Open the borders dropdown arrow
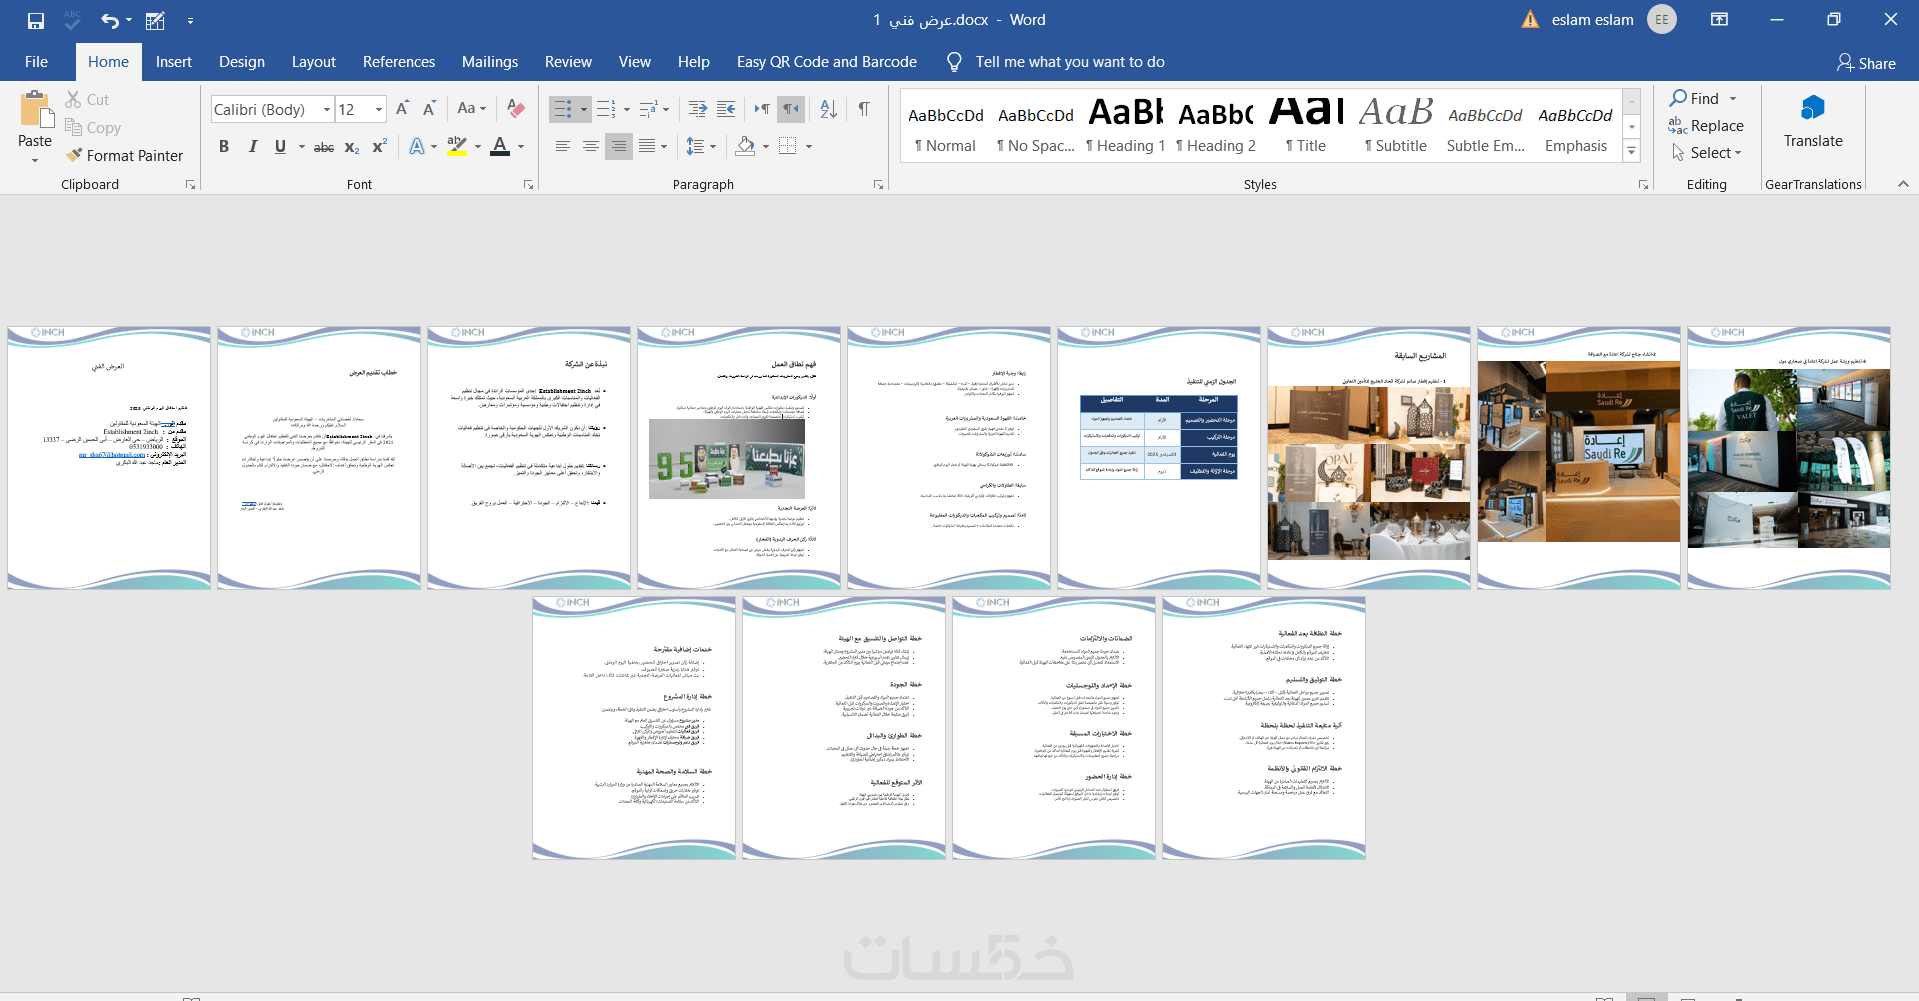This screenshot has height=1001, width=1919. tap(809, 147)
